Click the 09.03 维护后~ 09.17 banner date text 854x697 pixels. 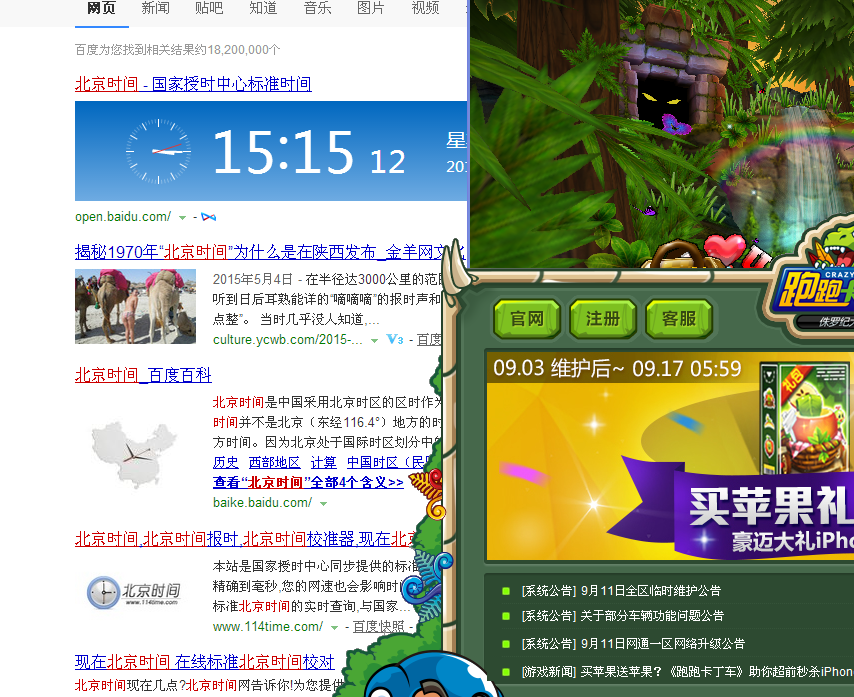(617, 369)
